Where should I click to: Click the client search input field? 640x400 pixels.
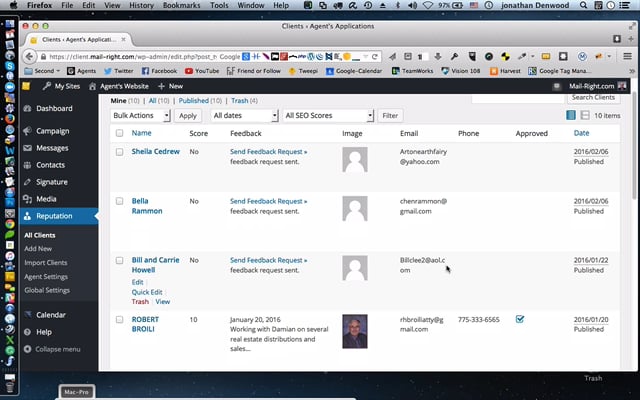(x=518, y=98)
